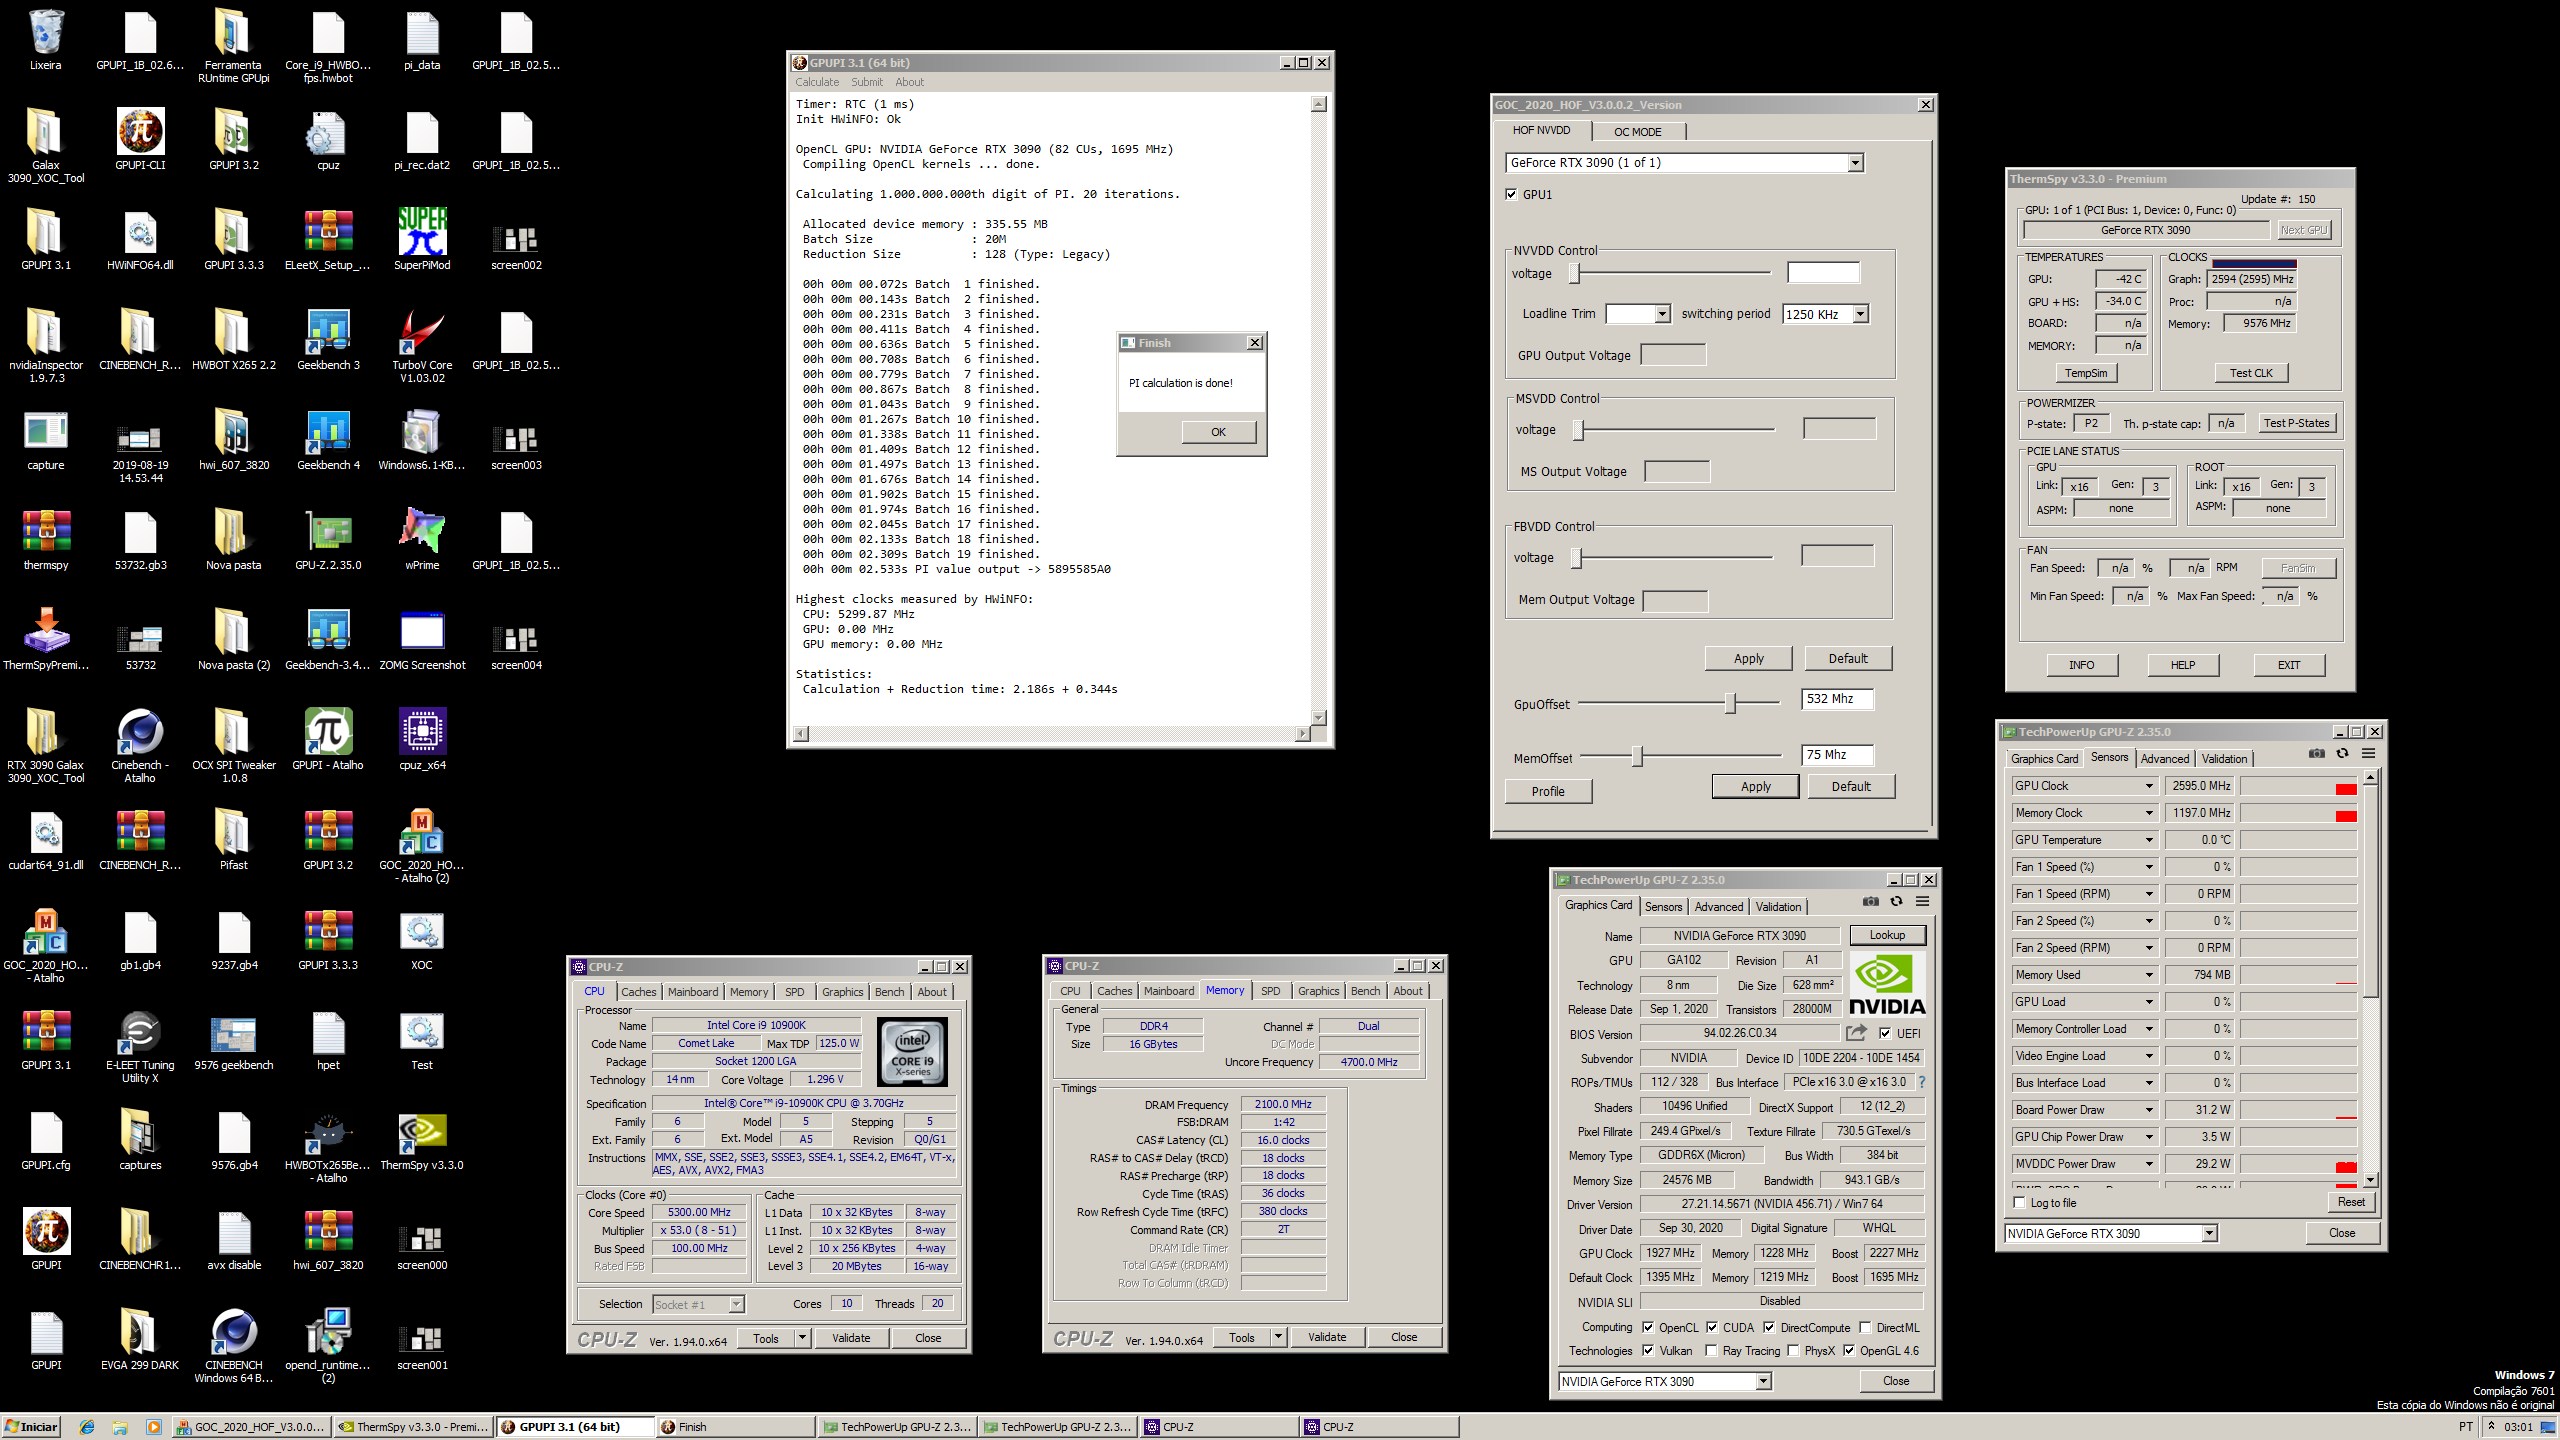
Task: Toggle the CUDA computing checkbox
Action: coord(1712,1328)
